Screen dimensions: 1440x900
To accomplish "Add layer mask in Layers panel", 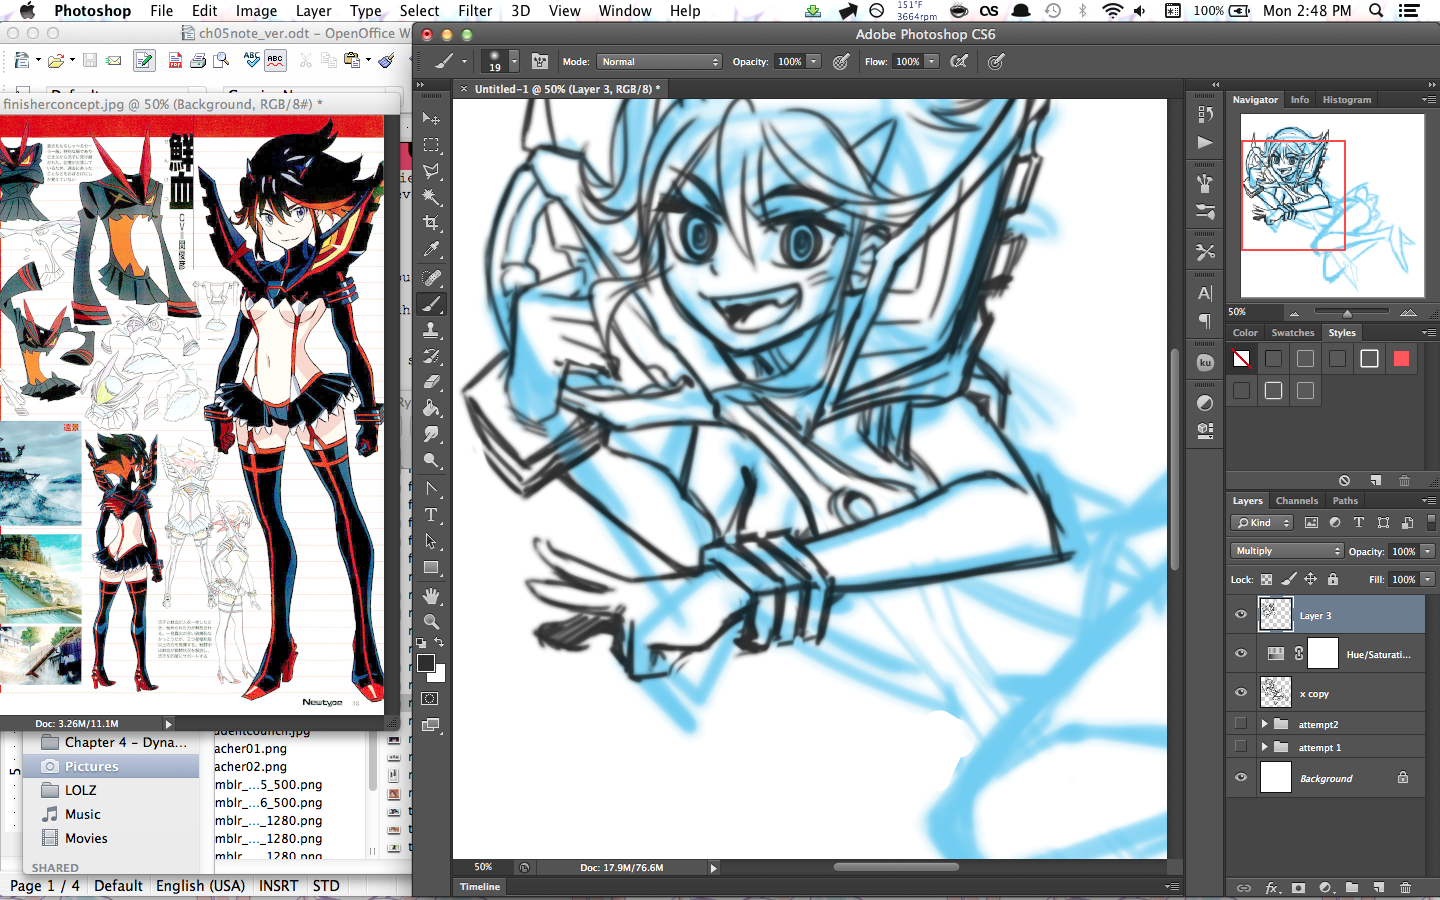I will 1298,888.
